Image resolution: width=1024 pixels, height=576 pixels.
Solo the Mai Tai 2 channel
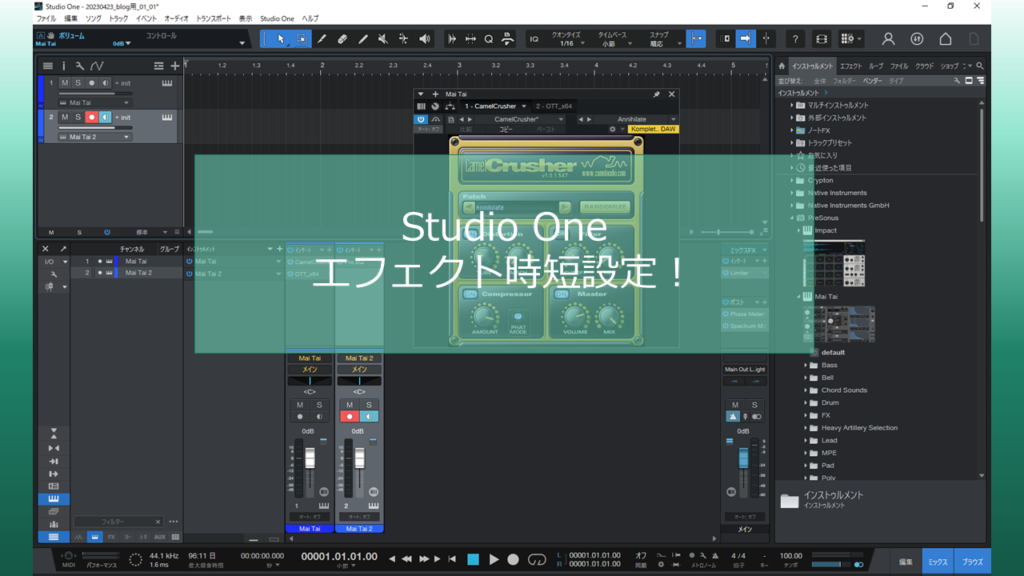(x=368, y=404)
